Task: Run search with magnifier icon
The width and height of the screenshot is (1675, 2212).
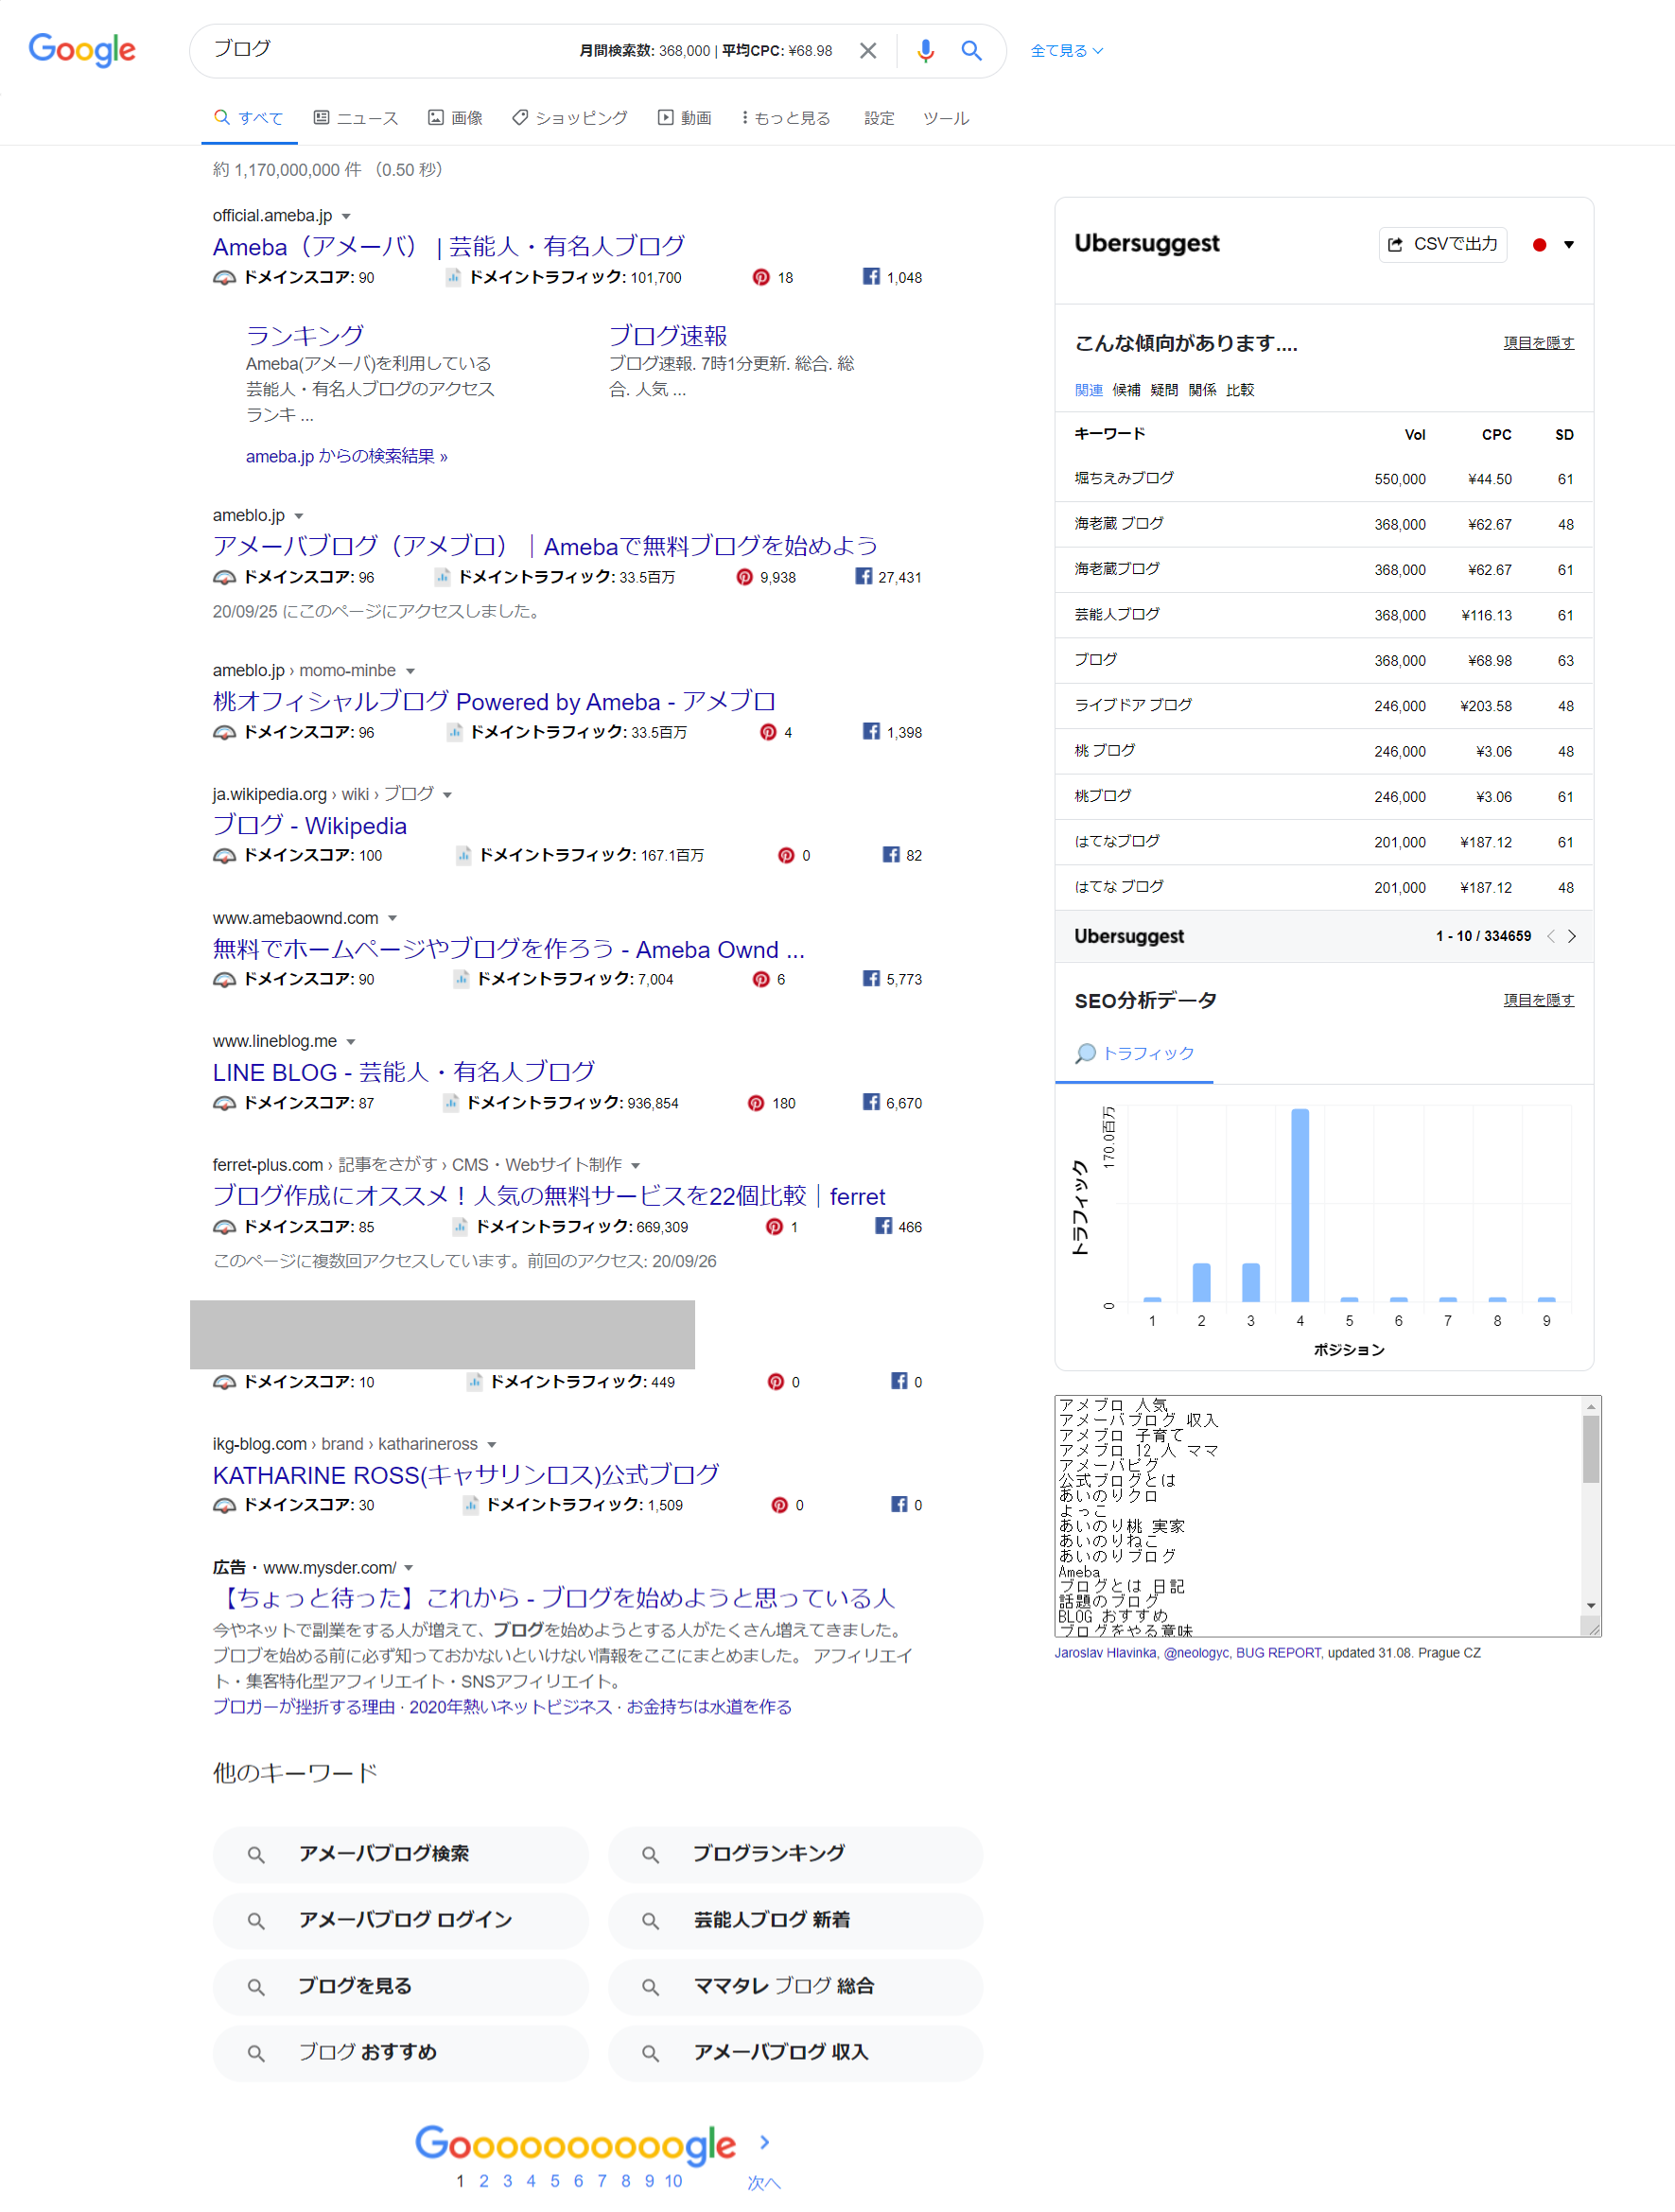Action: (970, 50)
